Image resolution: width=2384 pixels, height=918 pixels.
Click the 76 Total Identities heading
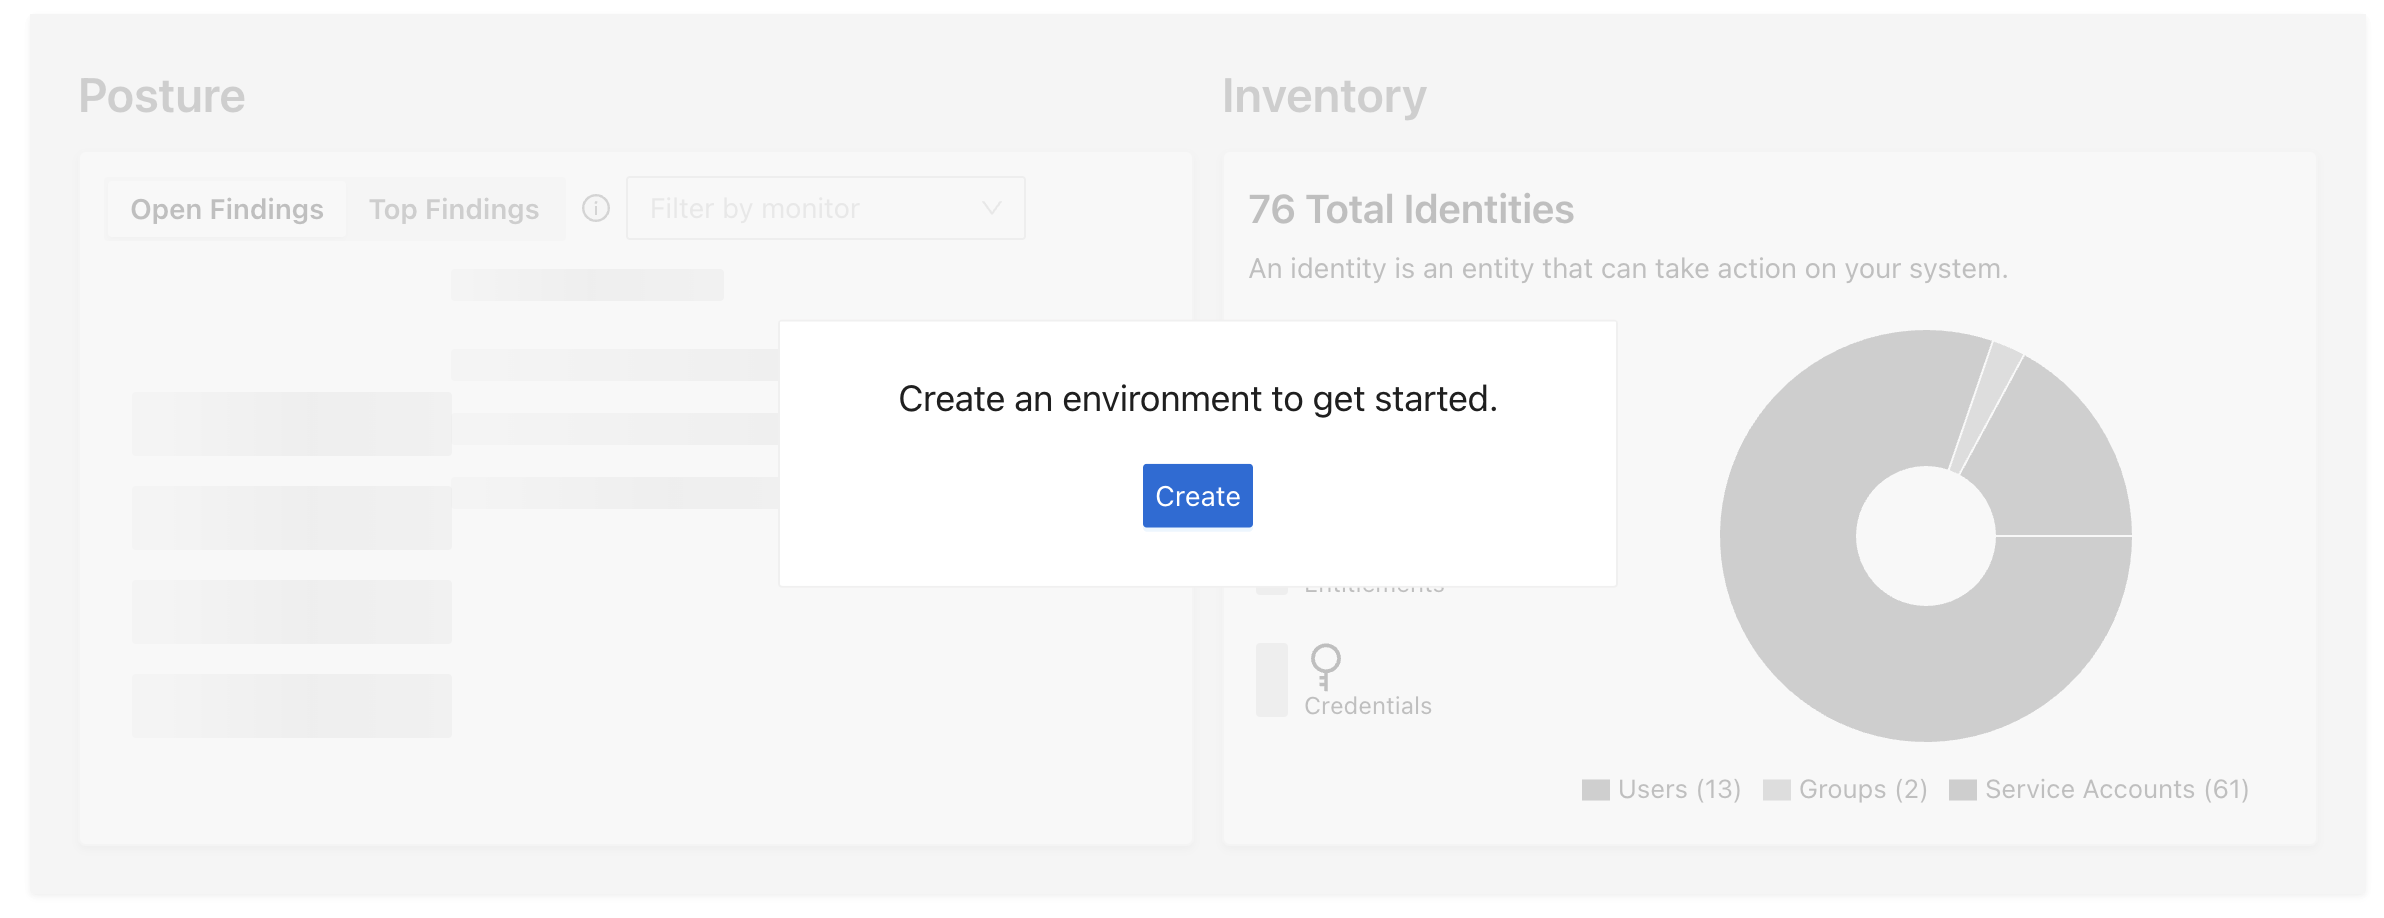click(x=1410, y=210)
